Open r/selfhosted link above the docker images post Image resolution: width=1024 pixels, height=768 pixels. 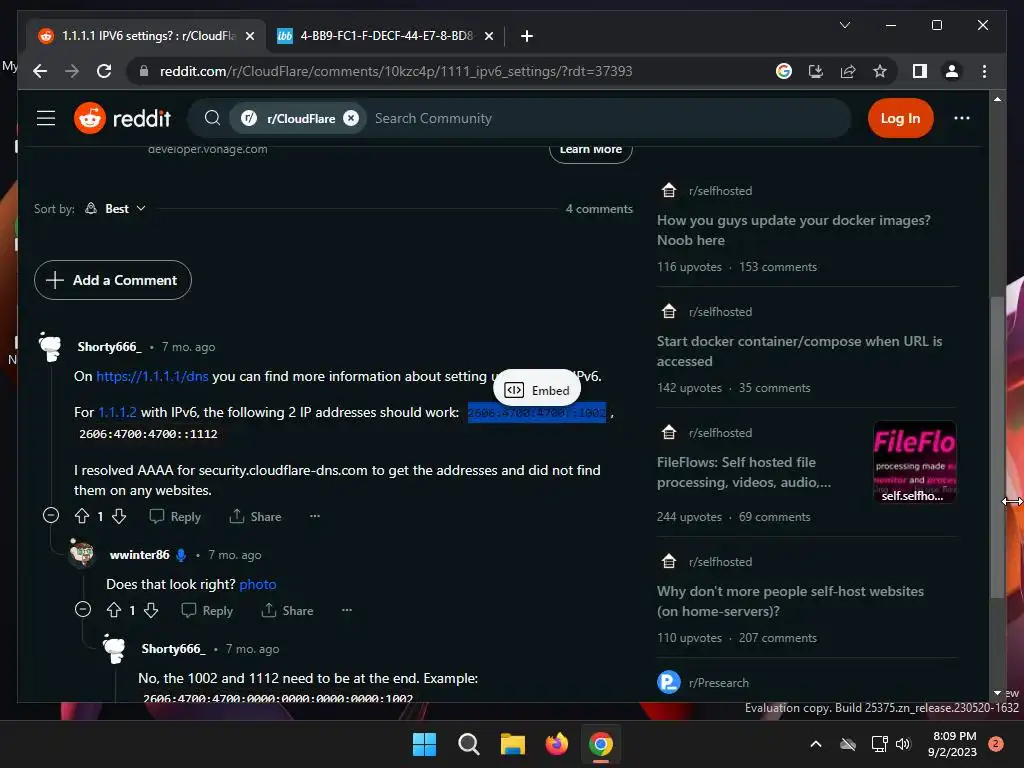point(720,191)
